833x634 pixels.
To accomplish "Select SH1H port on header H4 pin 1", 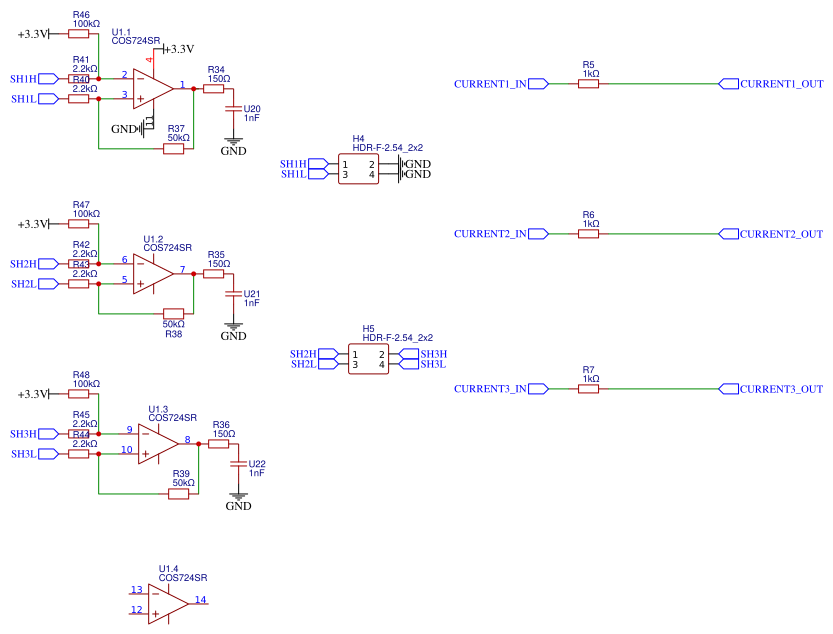I will [x=318, y=164].
